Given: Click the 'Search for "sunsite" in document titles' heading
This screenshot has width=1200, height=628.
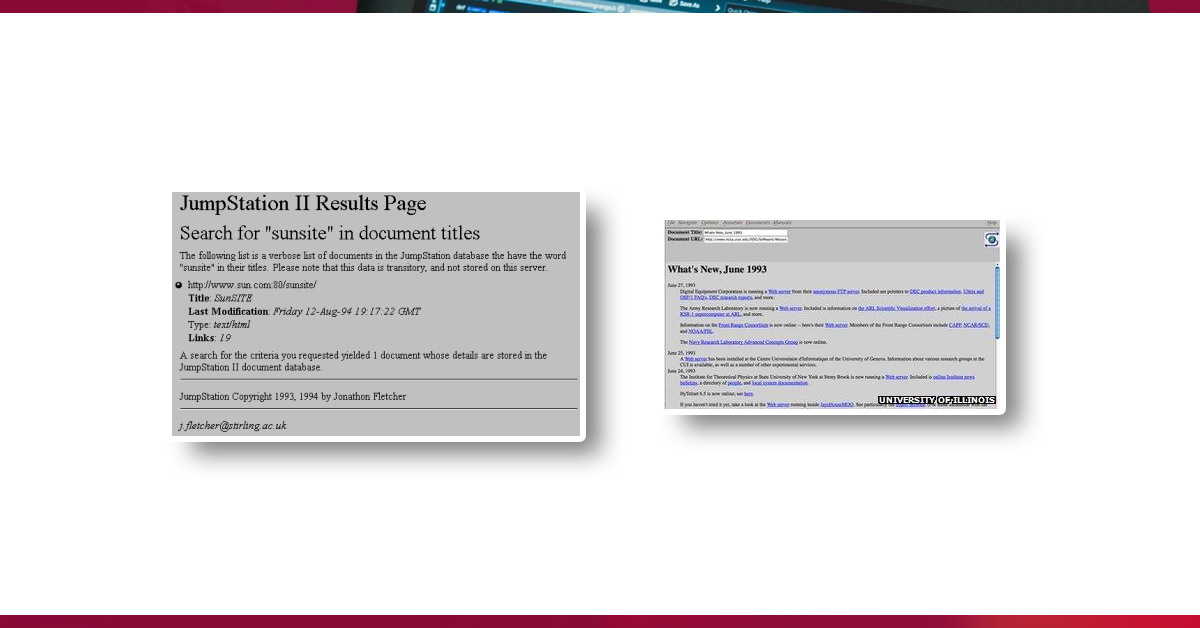Looking at the screenshot, I should 330,233.
